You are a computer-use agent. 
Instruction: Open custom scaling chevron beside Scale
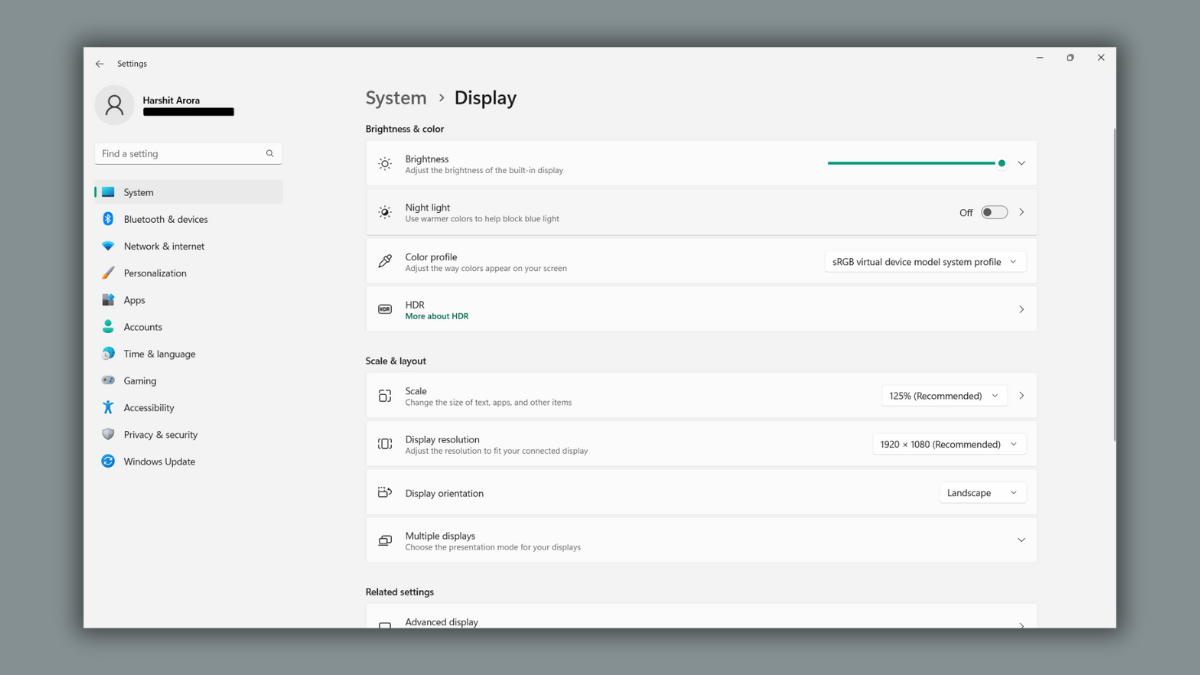[x=1021, y=396]
